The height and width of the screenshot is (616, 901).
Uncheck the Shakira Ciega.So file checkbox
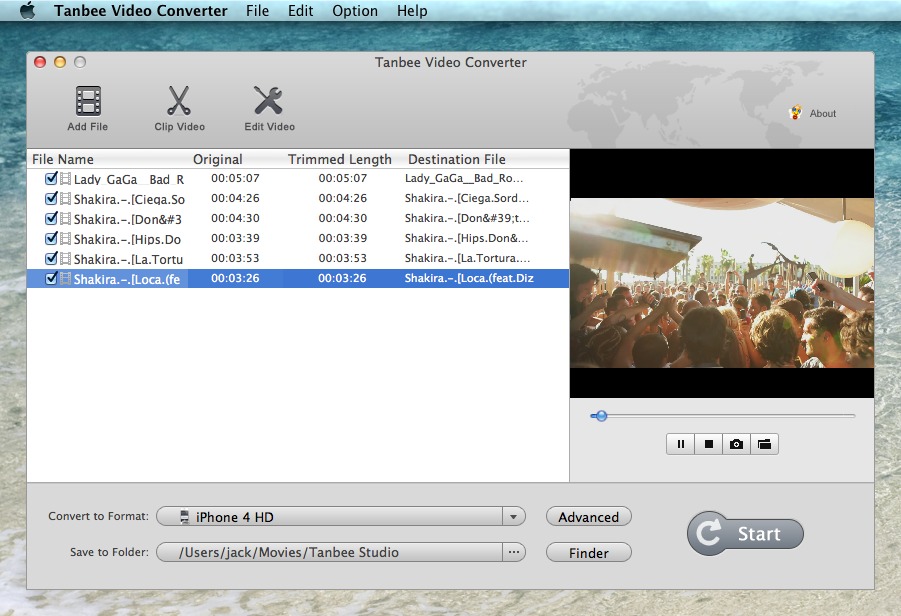(51, 198)
